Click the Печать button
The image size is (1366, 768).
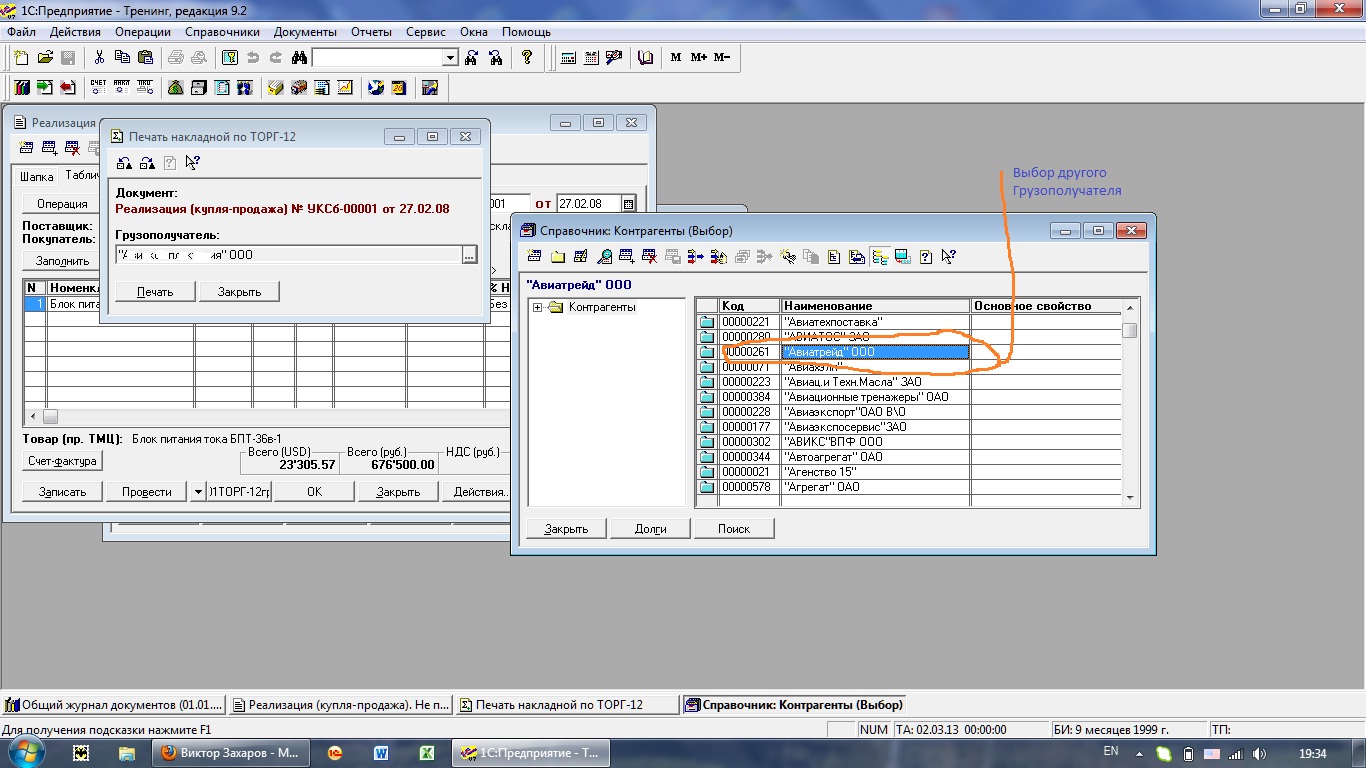[x=155, y=292]
